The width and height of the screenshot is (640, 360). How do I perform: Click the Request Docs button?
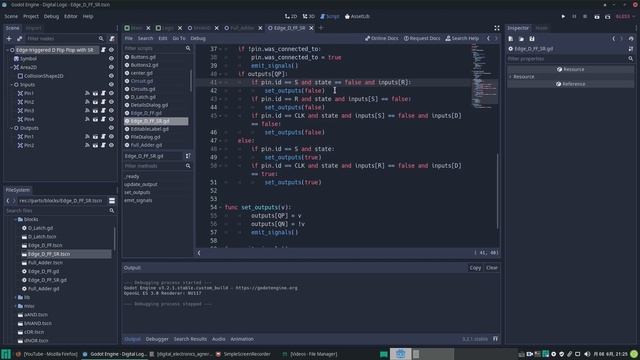coord(422,38)
